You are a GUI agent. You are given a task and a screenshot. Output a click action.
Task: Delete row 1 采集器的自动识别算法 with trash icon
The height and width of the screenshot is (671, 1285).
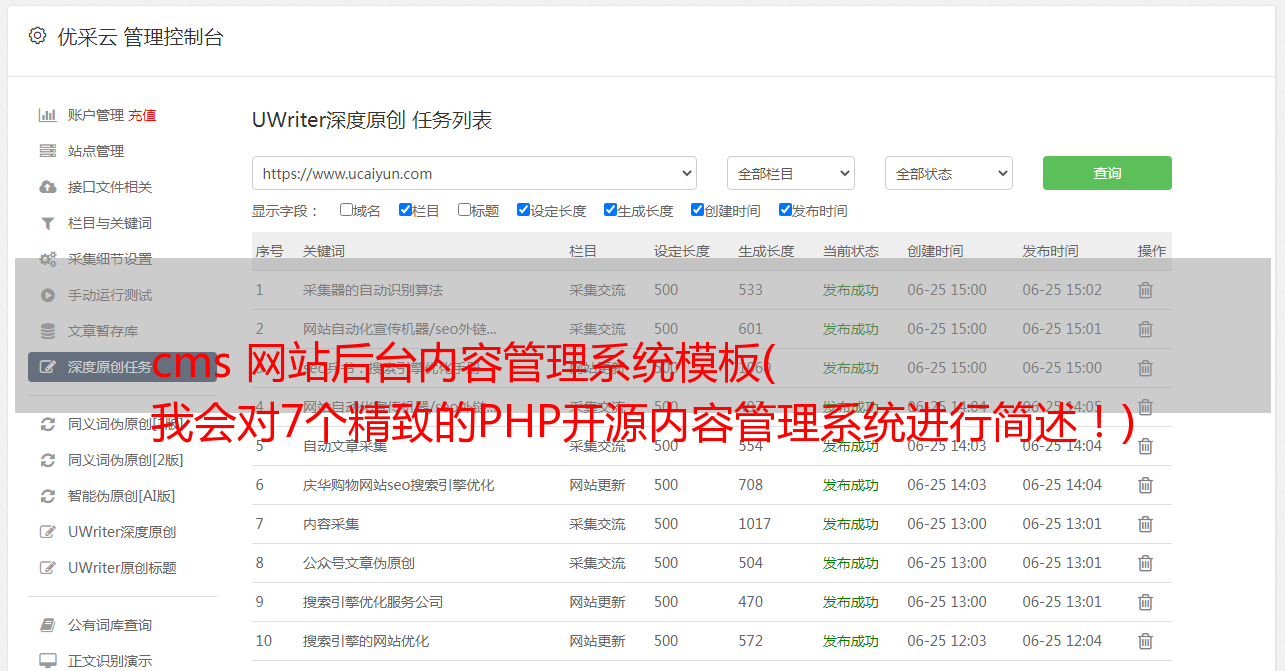tap(1145, 290)
